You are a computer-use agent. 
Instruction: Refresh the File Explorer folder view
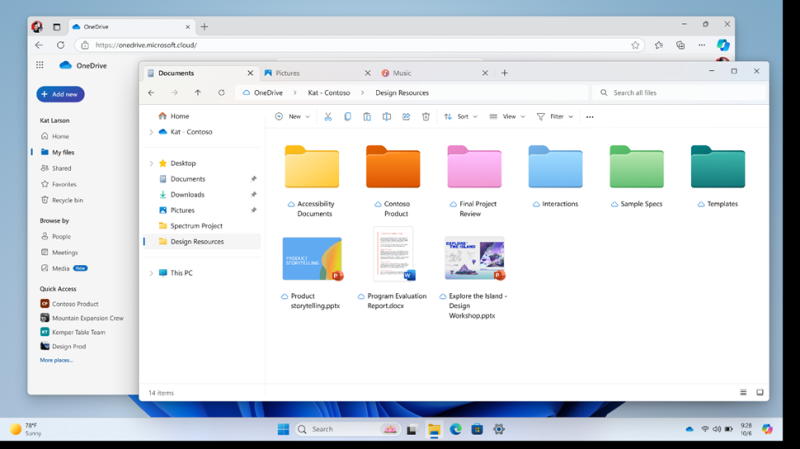click(x=221, y=93)
